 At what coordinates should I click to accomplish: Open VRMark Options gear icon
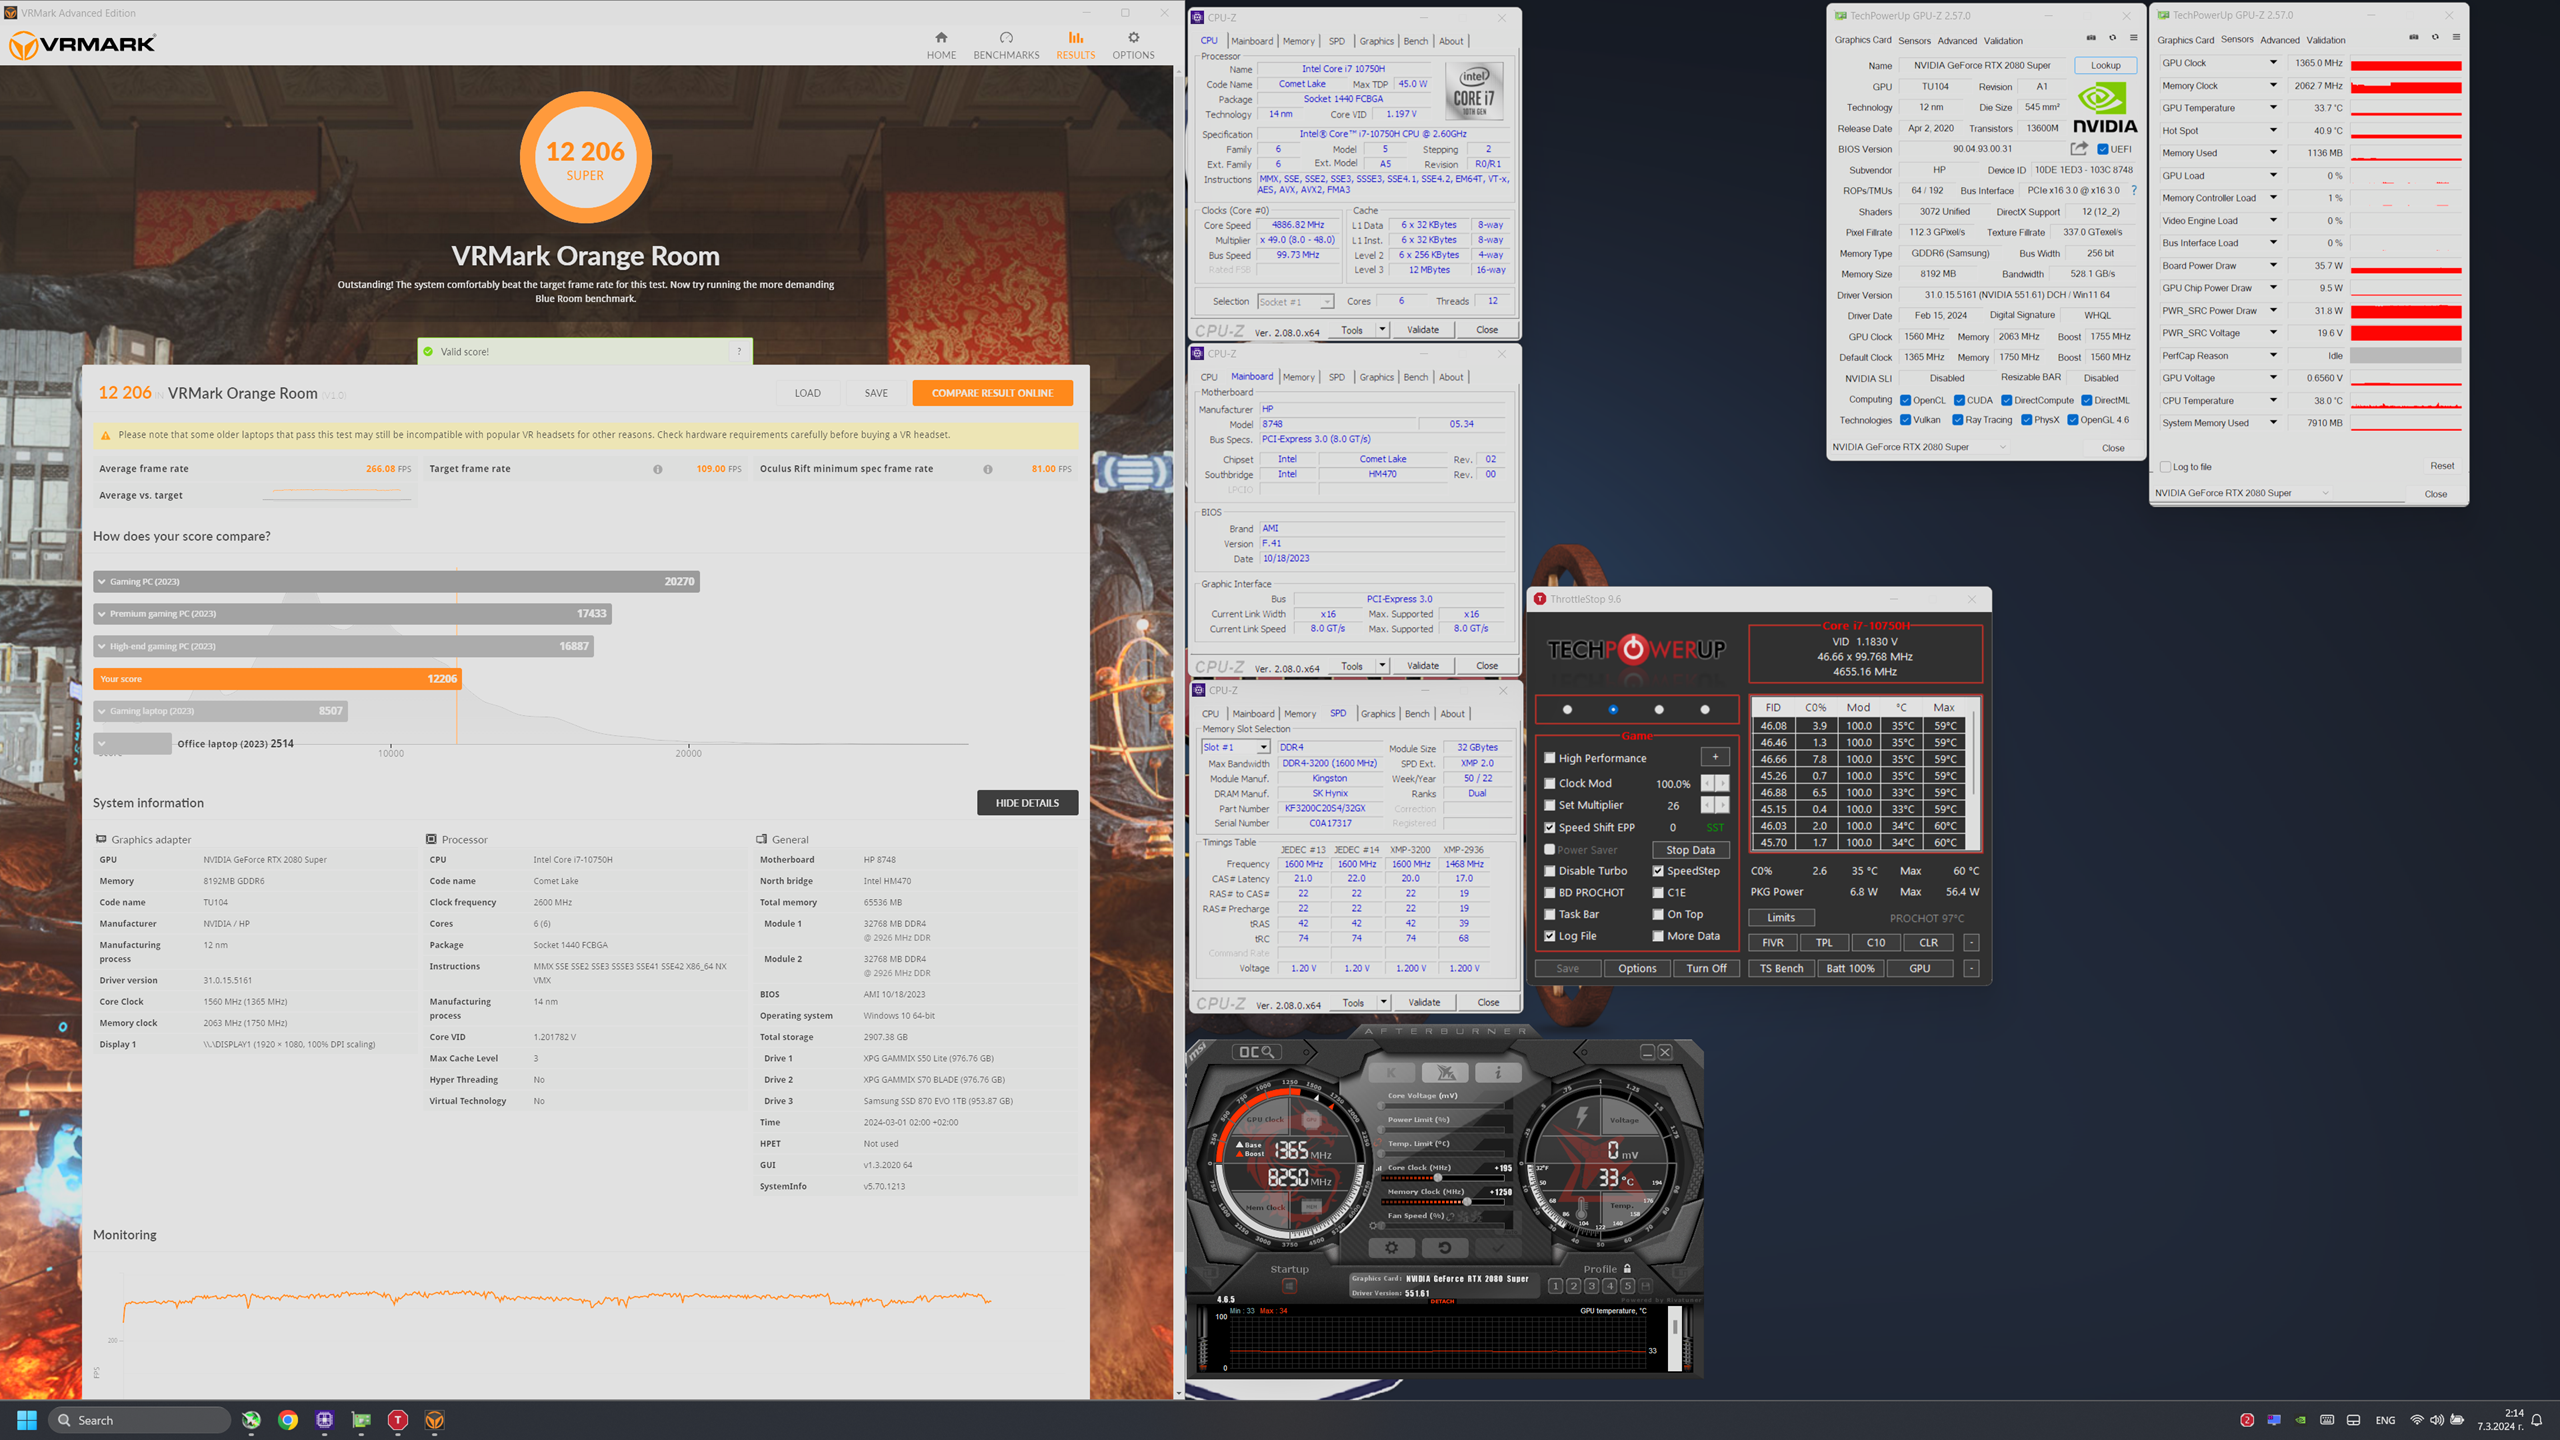click(x=1133, y=38)
